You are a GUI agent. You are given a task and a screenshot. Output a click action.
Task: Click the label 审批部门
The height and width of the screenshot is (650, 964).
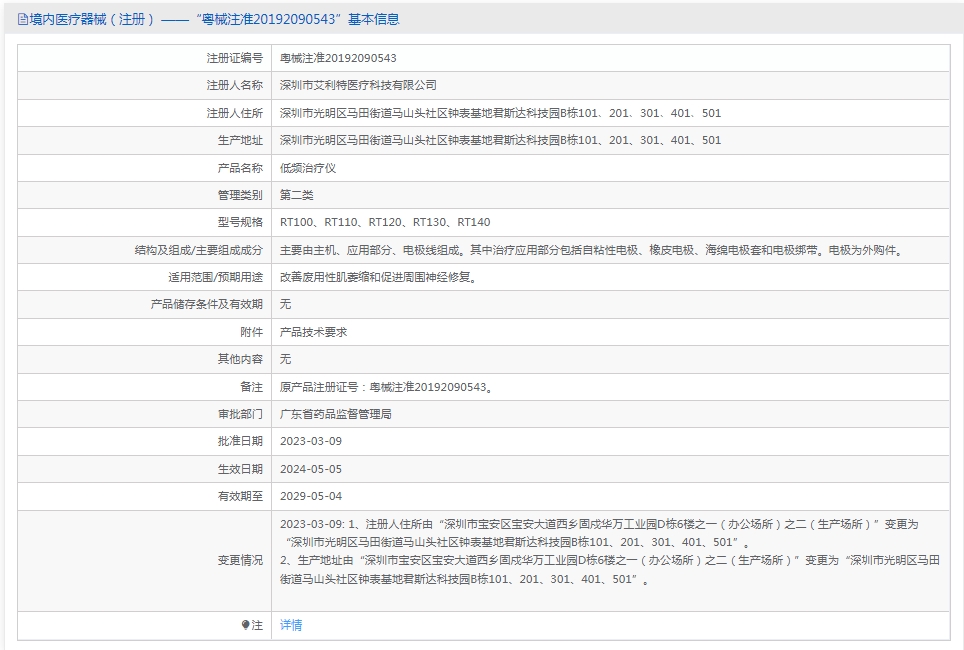[x=240, y=414]
